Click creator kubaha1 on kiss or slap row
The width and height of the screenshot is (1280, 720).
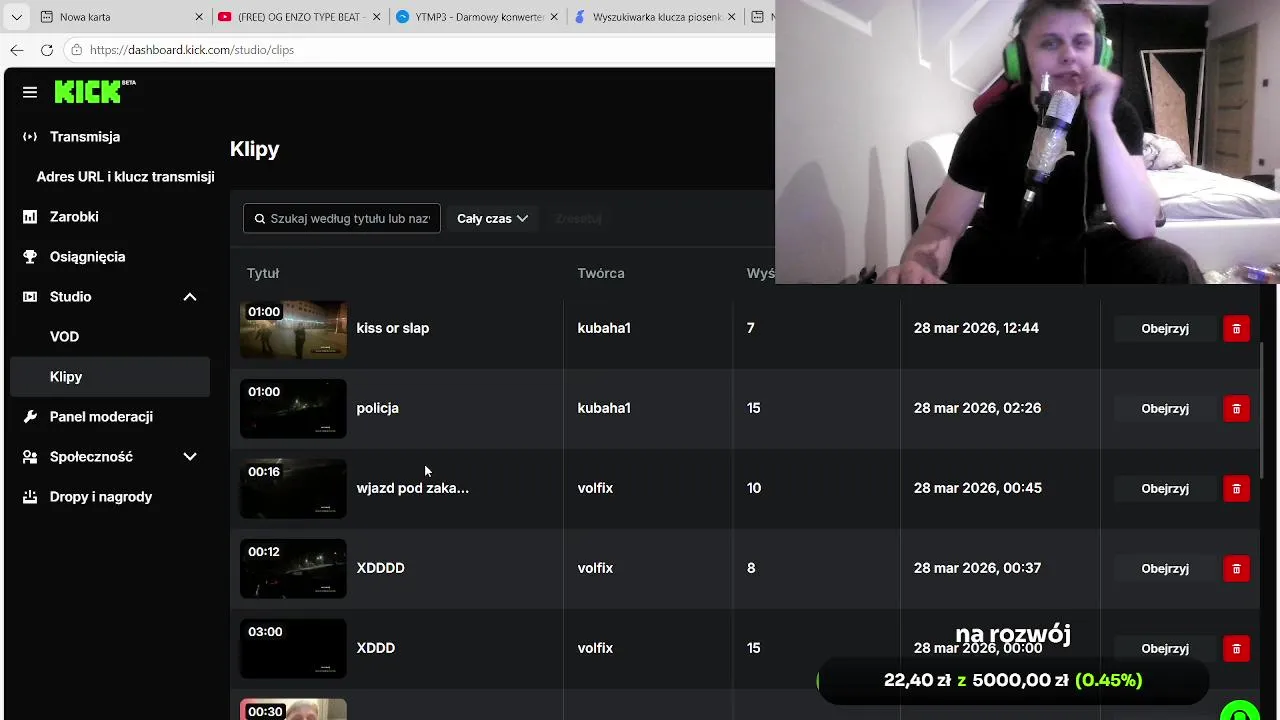(603, 328)
